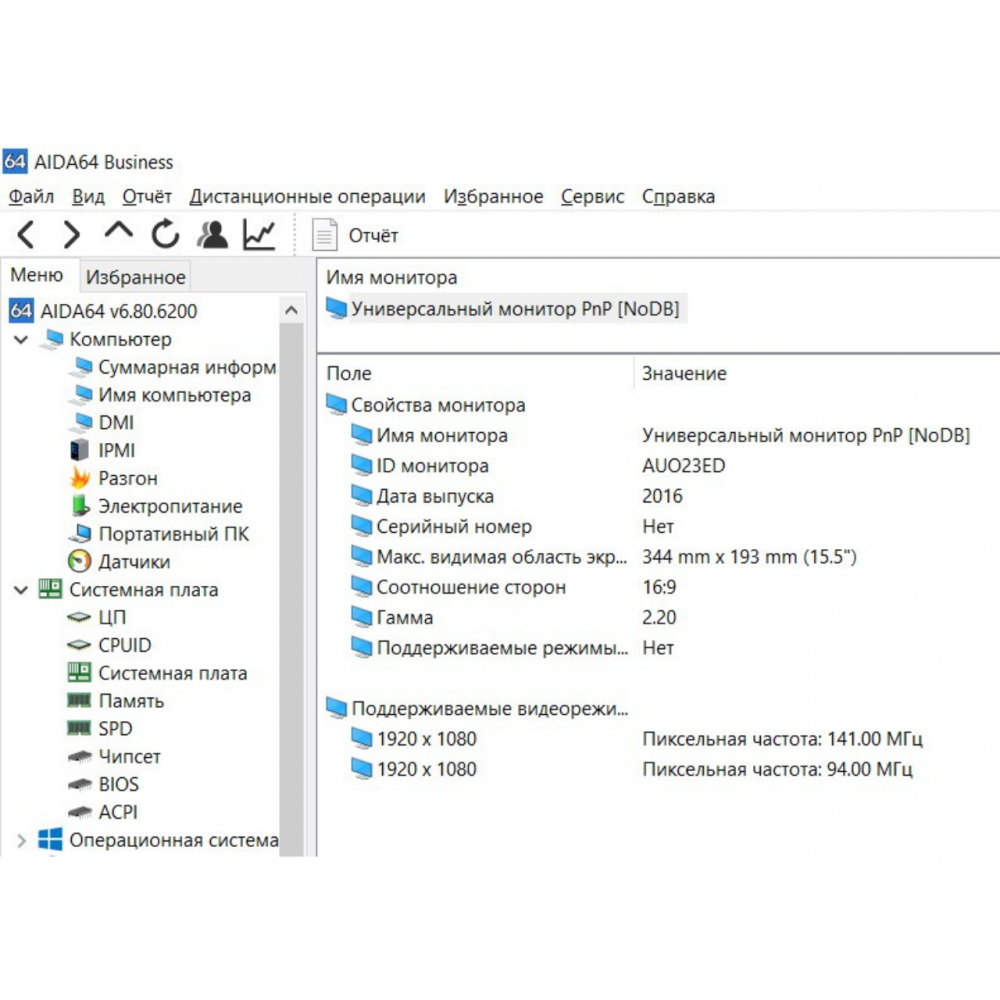
Task: Open the IPMI section
Action: 102,450
